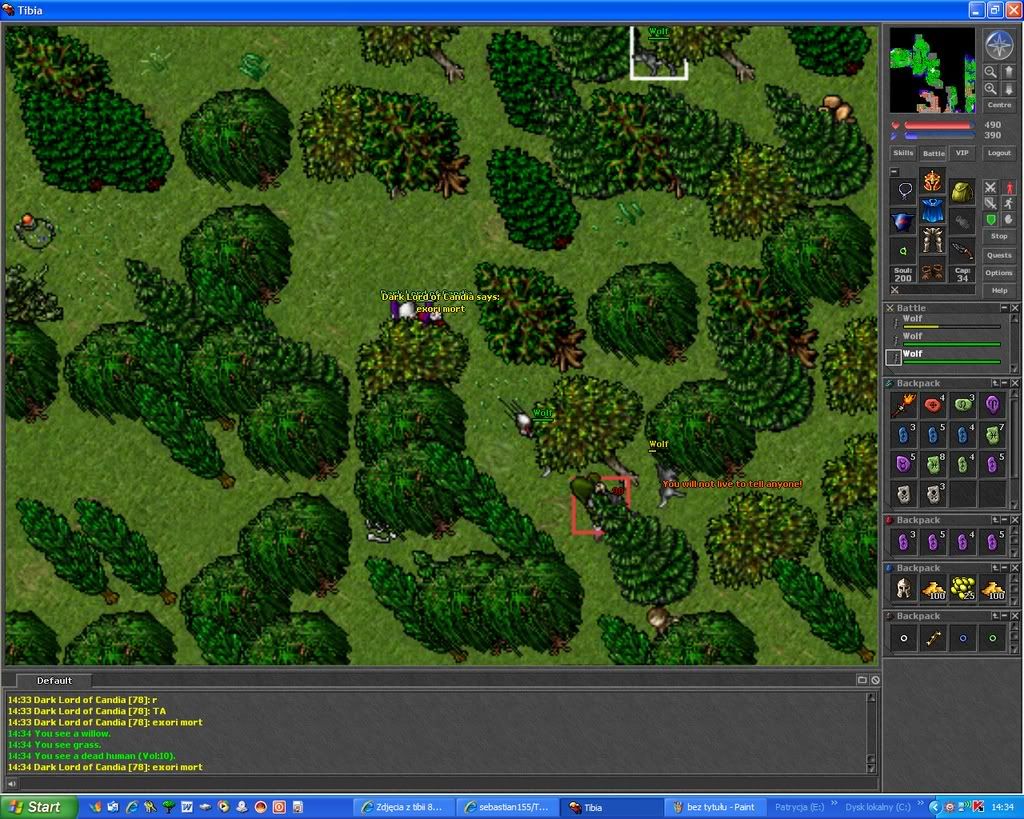The height and width of the screenshot is (819, 1024).
Task: Minimize the Battle panel
Action: click(x=1004, y=308)
